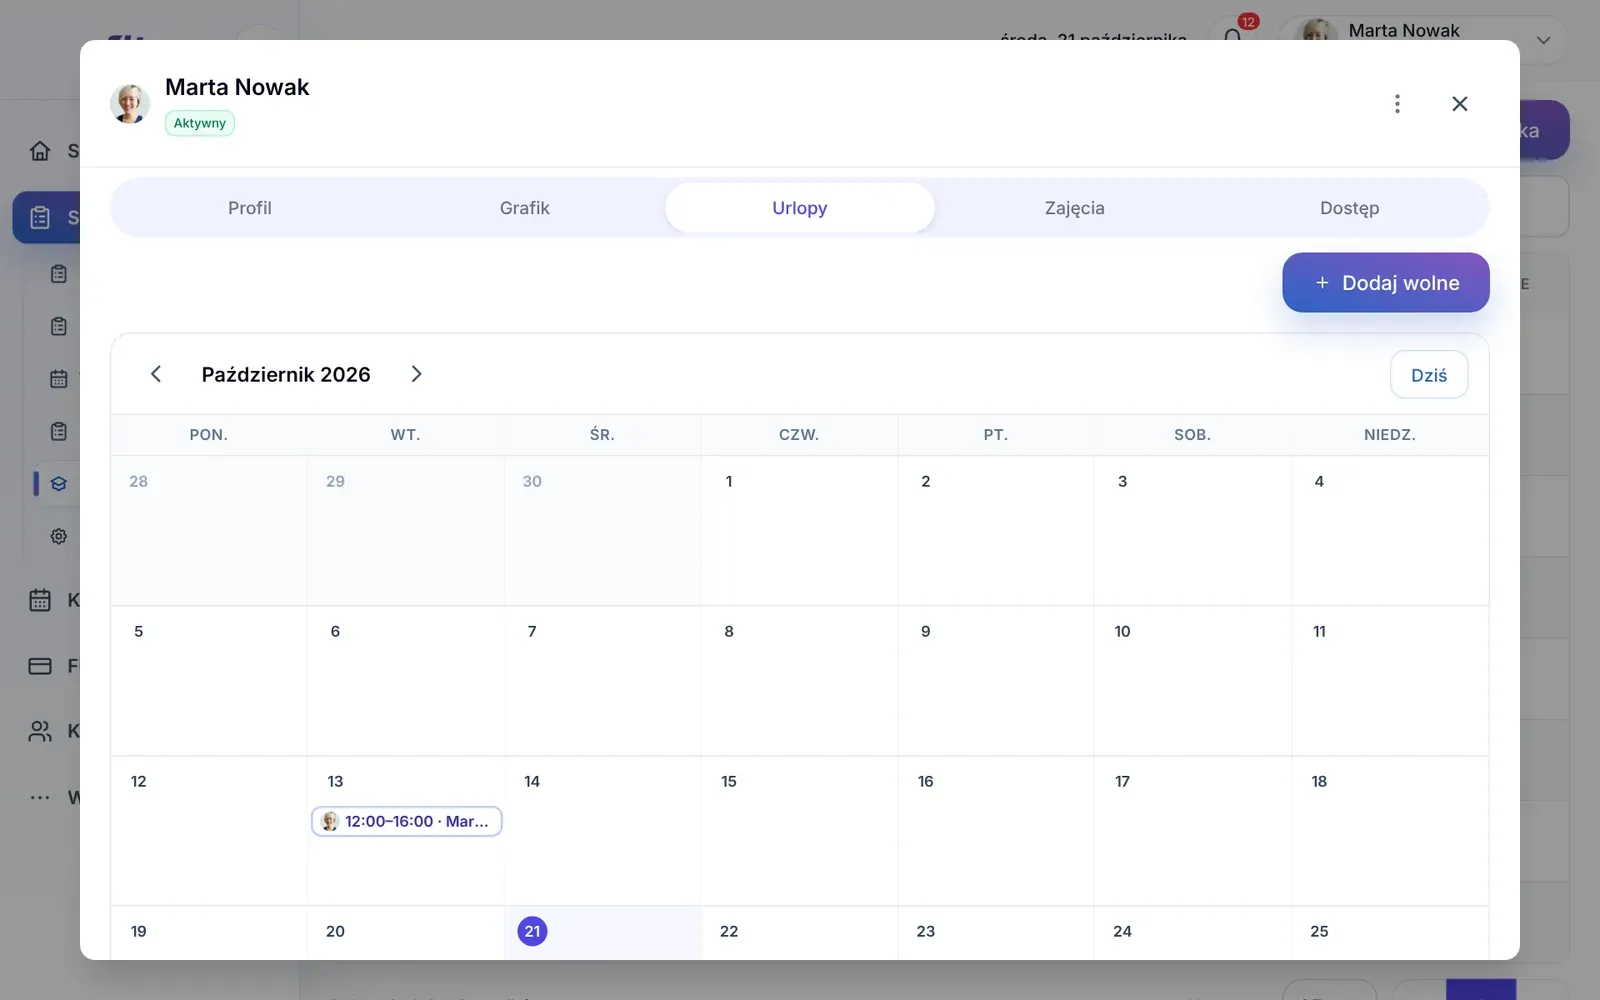Close the Marta Nowak dialog
Screen dimensions: 1600x1000
(1459, 104)
